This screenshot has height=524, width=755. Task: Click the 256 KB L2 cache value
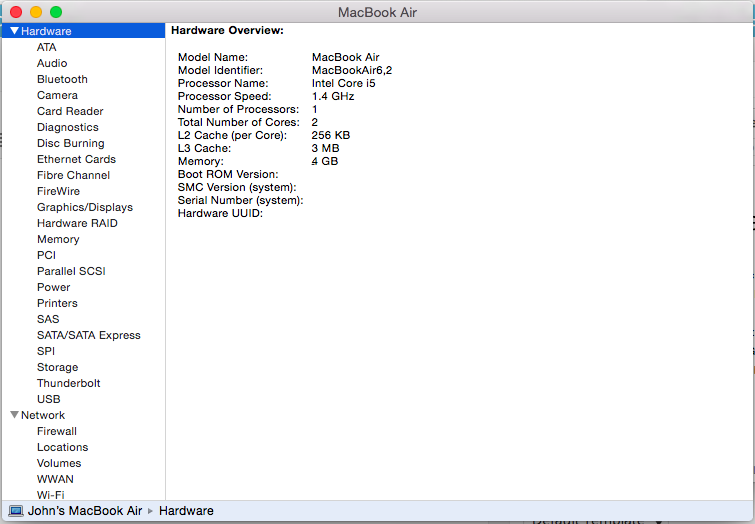click(x=331, y=135)
